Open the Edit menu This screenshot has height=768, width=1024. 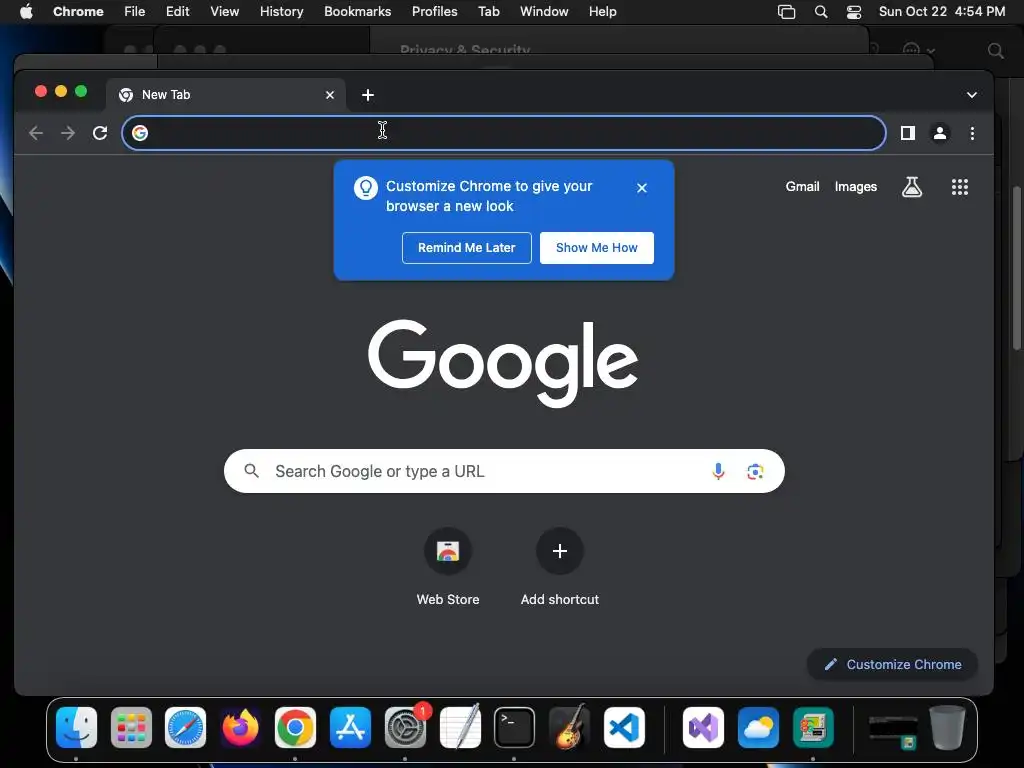point(178,12)
